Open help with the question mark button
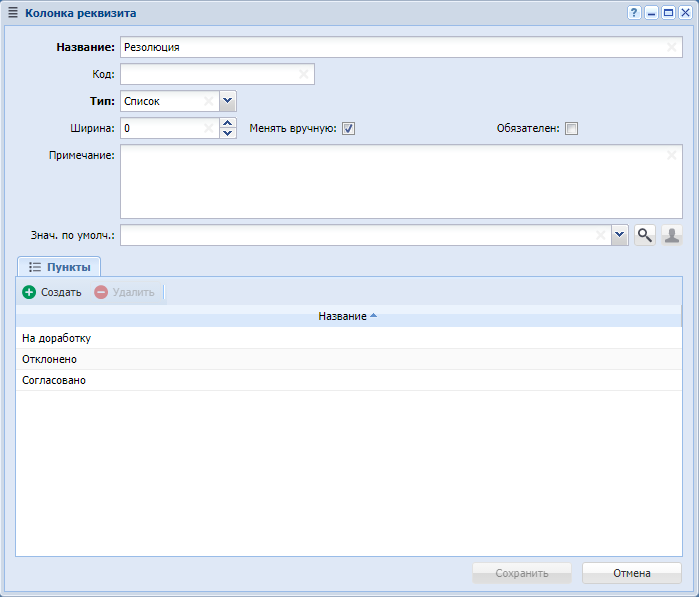This screenshot has height=597, width=699. (634, 13)
